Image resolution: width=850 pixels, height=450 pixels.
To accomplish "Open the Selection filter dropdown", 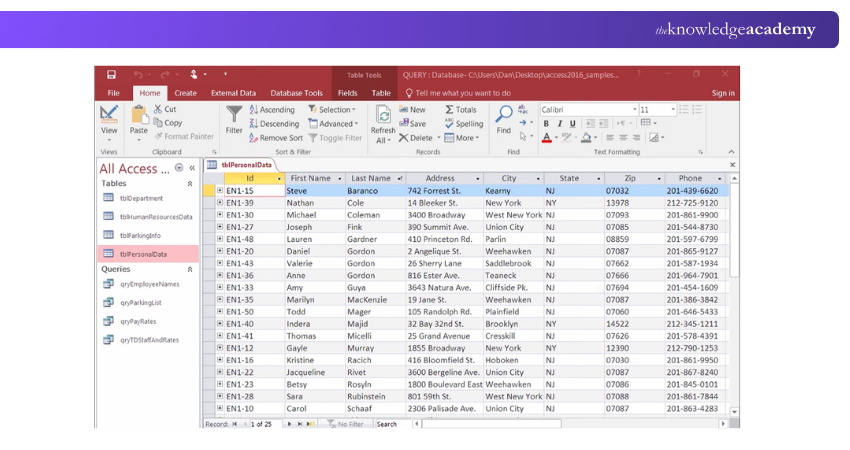I will [332, 110].
